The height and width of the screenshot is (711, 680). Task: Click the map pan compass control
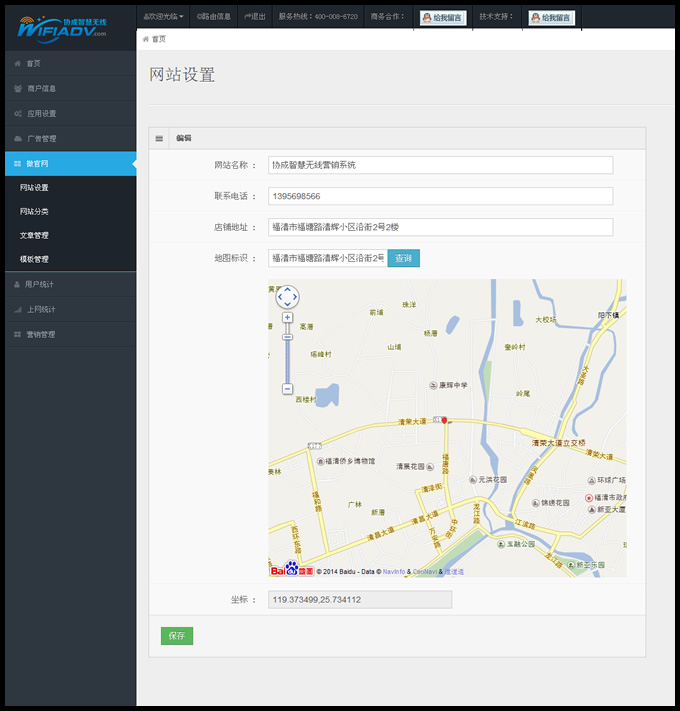coord(287,296)
